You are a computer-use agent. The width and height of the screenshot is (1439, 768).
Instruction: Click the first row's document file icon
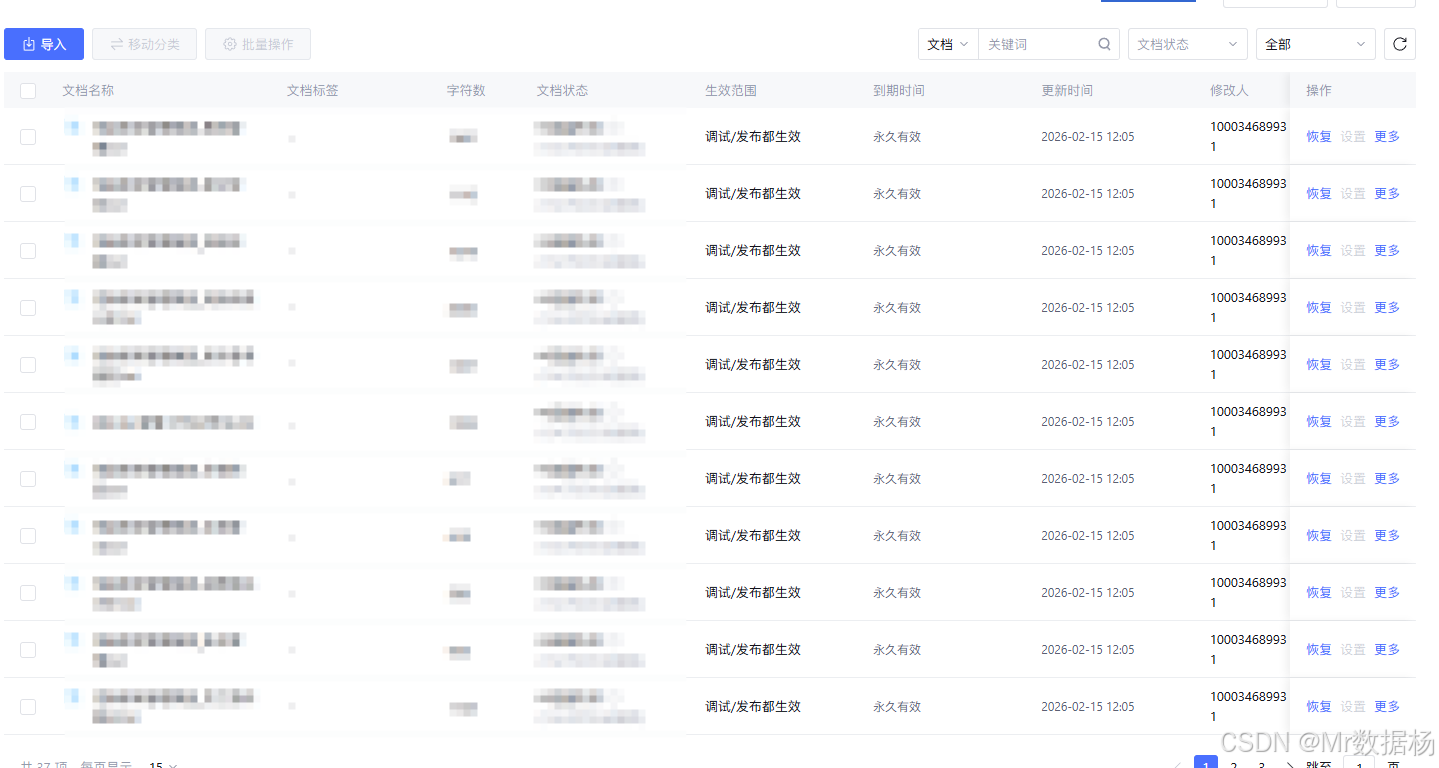72,128
